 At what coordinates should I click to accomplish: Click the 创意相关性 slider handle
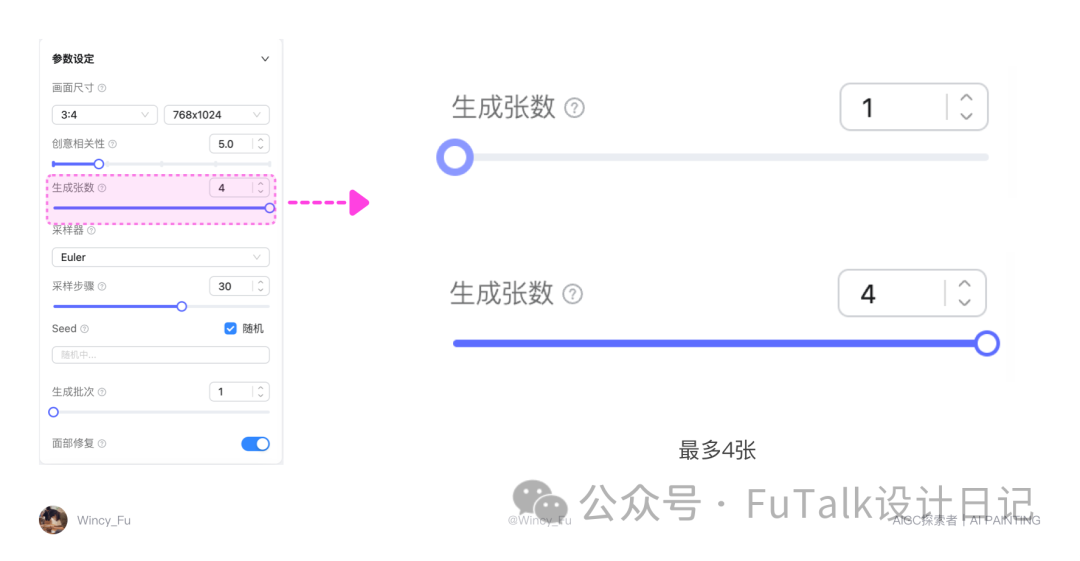pyautogui.click(x=99, y=164)
